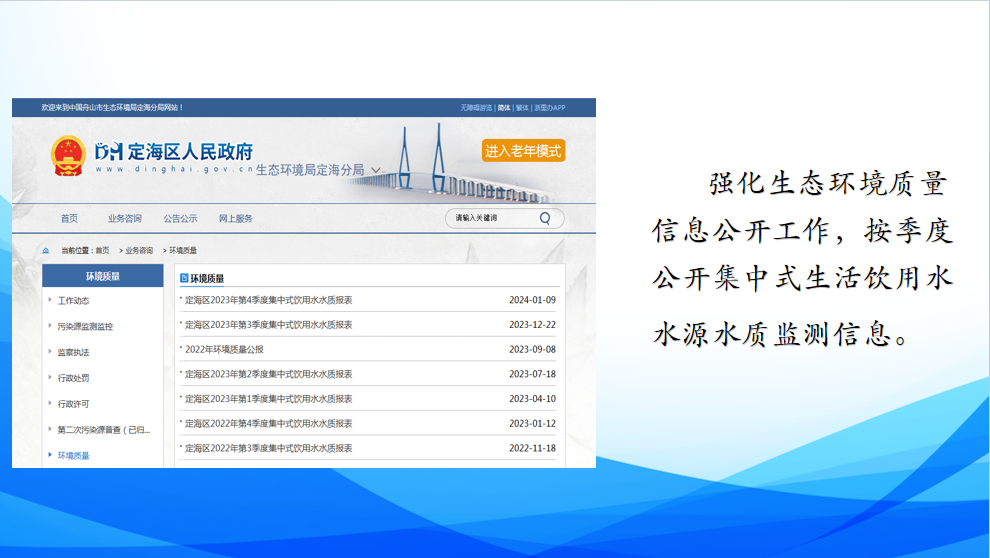This screenshot has width=990, height=558.
Task: Click the DH Dinghai government logo
Action: pyautogui.click(x=108, y=151)
